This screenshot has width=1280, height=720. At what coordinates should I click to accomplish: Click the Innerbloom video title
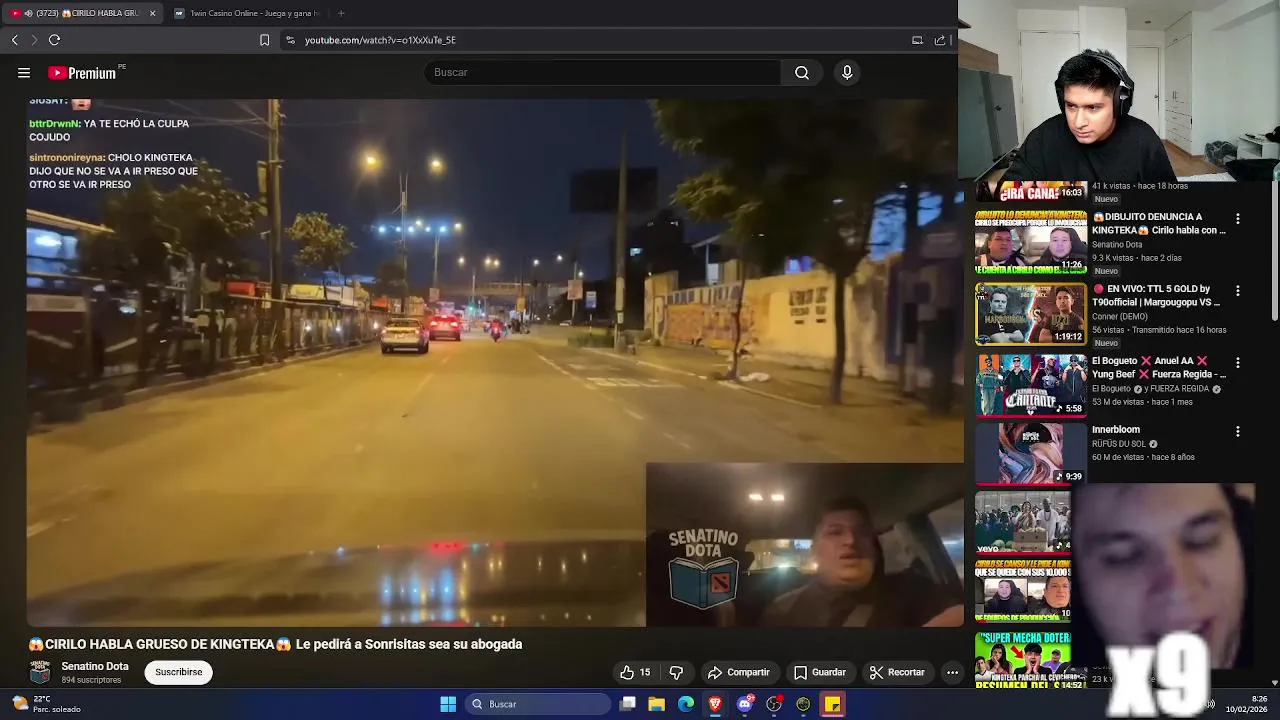(1116, 430)
